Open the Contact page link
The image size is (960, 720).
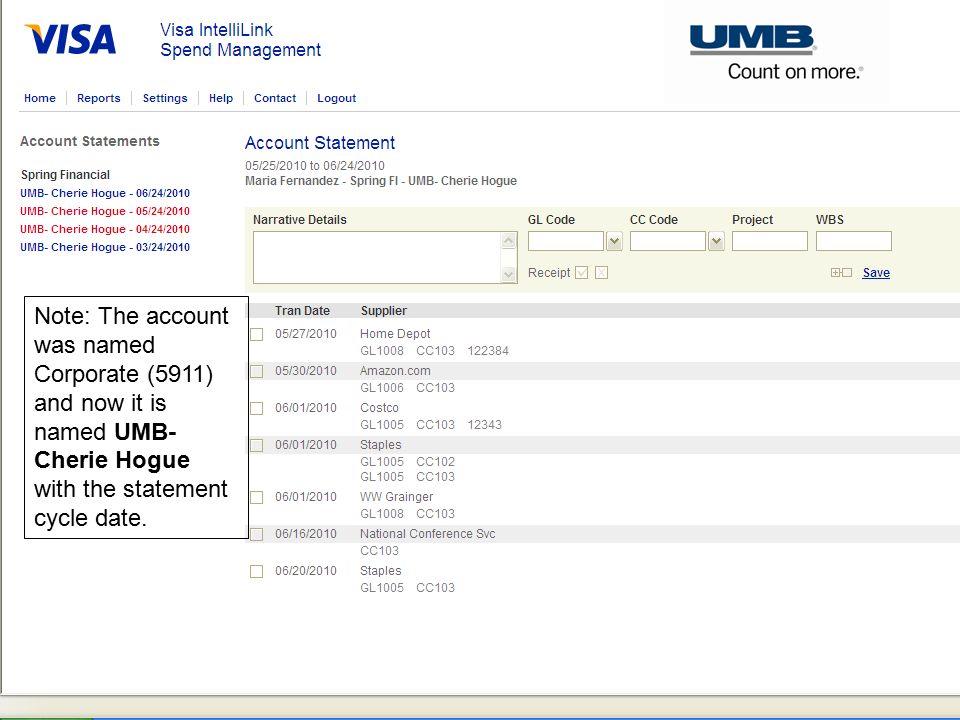pyautogui.click(x=275, y=98)
